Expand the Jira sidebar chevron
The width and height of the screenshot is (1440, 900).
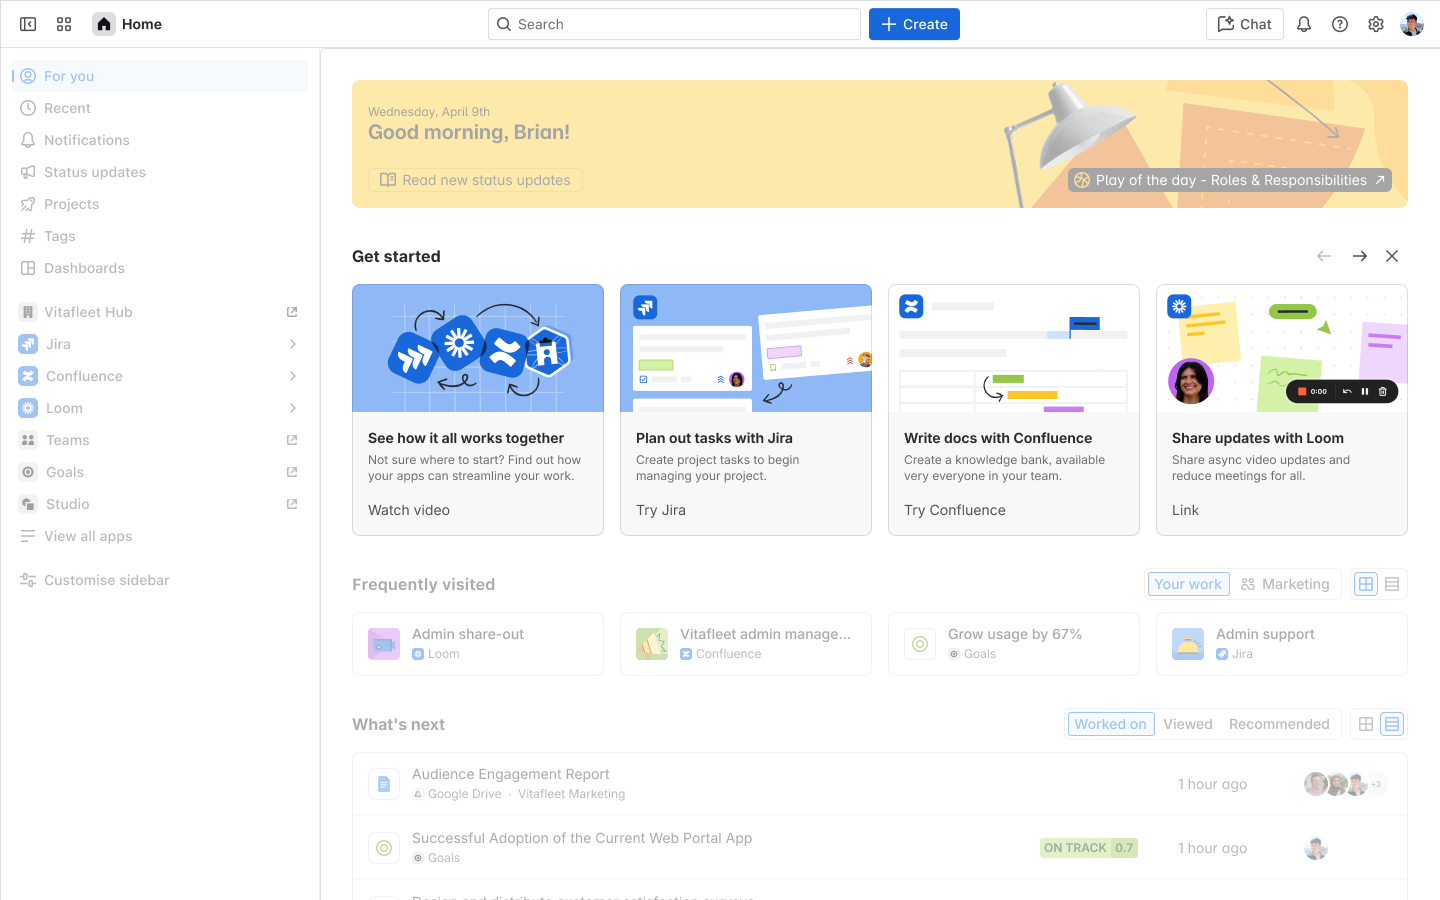point(293,344)
